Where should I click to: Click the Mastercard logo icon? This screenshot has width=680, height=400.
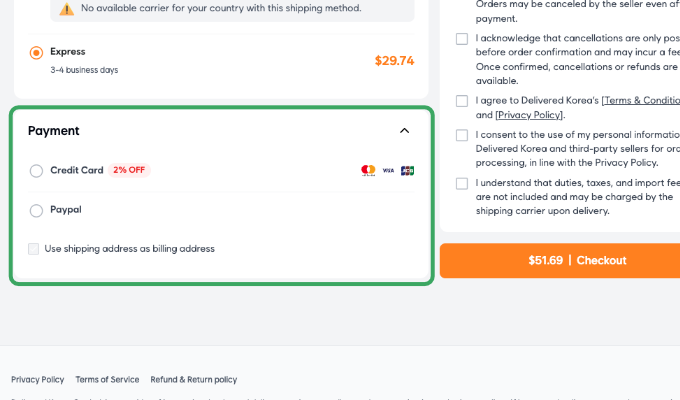368,171
